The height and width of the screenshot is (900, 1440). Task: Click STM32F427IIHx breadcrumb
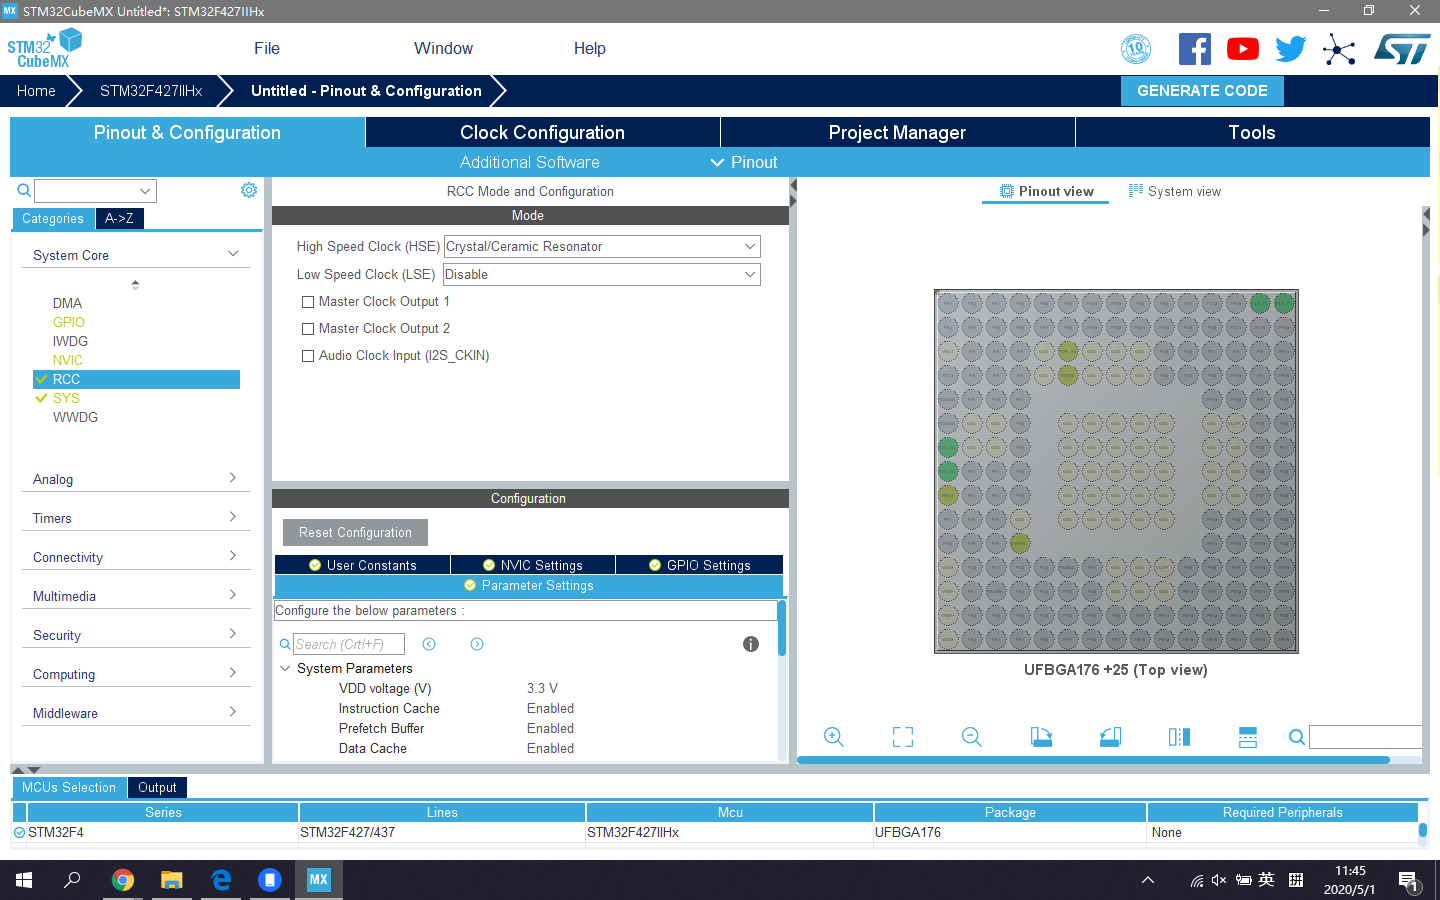pos(151,90)
